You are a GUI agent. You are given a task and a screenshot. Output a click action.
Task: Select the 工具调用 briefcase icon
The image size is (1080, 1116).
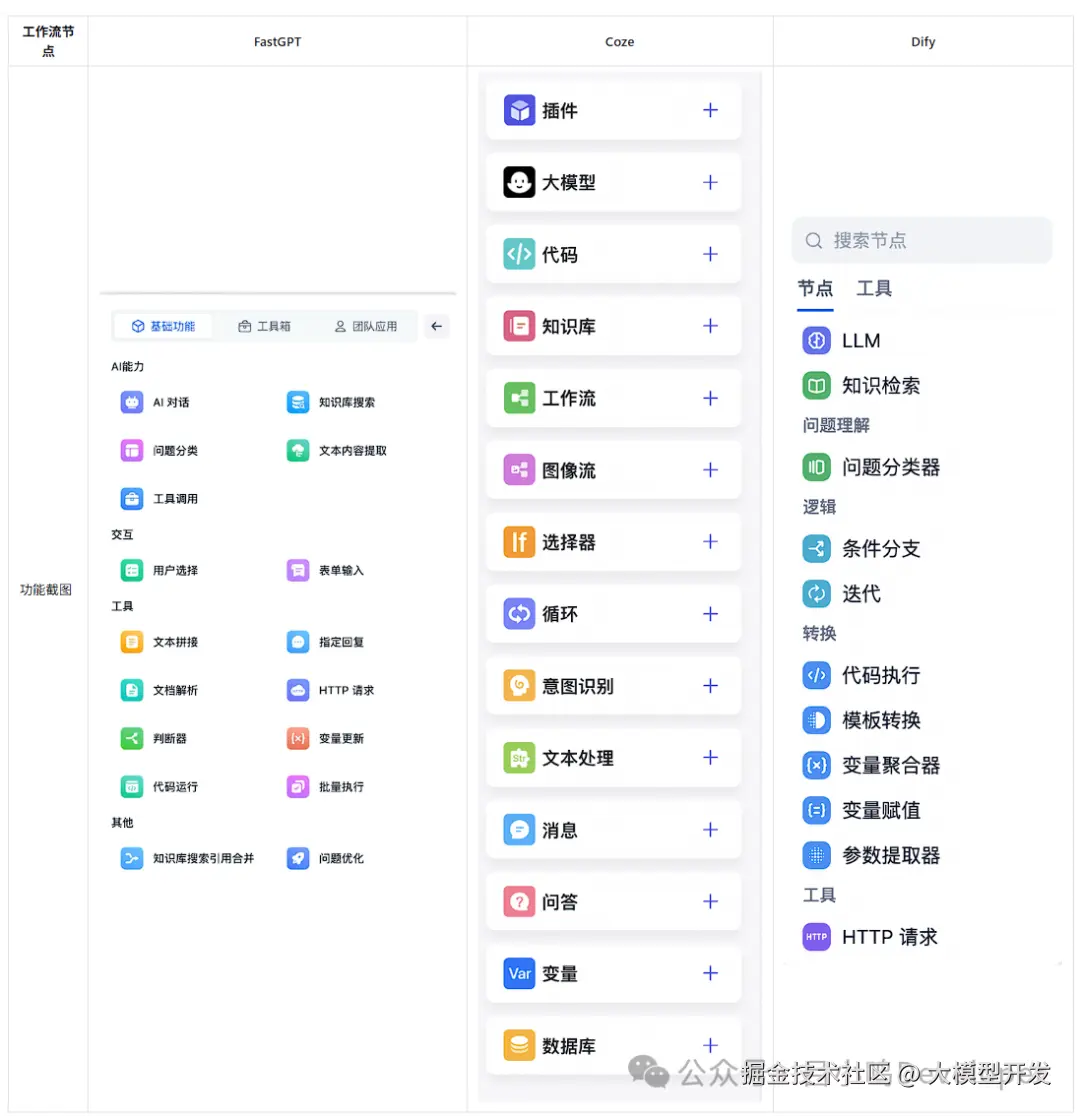pos(132,499)
